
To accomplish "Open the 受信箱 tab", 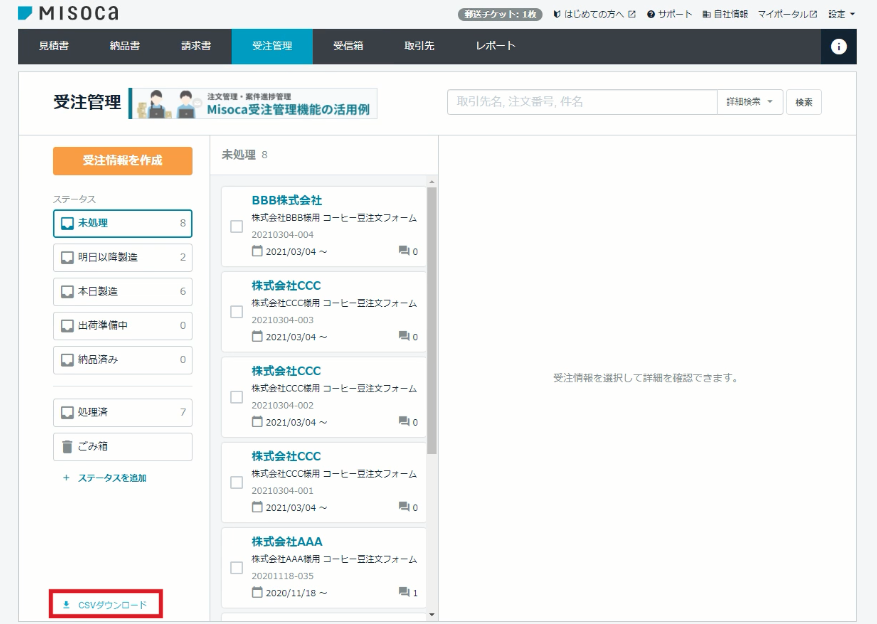I will 348,46.
